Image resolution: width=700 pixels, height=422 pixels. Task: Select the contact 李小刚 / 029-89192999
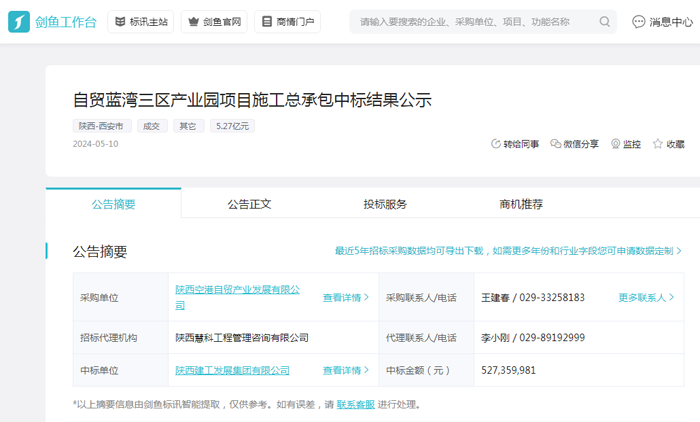[533, 338]
